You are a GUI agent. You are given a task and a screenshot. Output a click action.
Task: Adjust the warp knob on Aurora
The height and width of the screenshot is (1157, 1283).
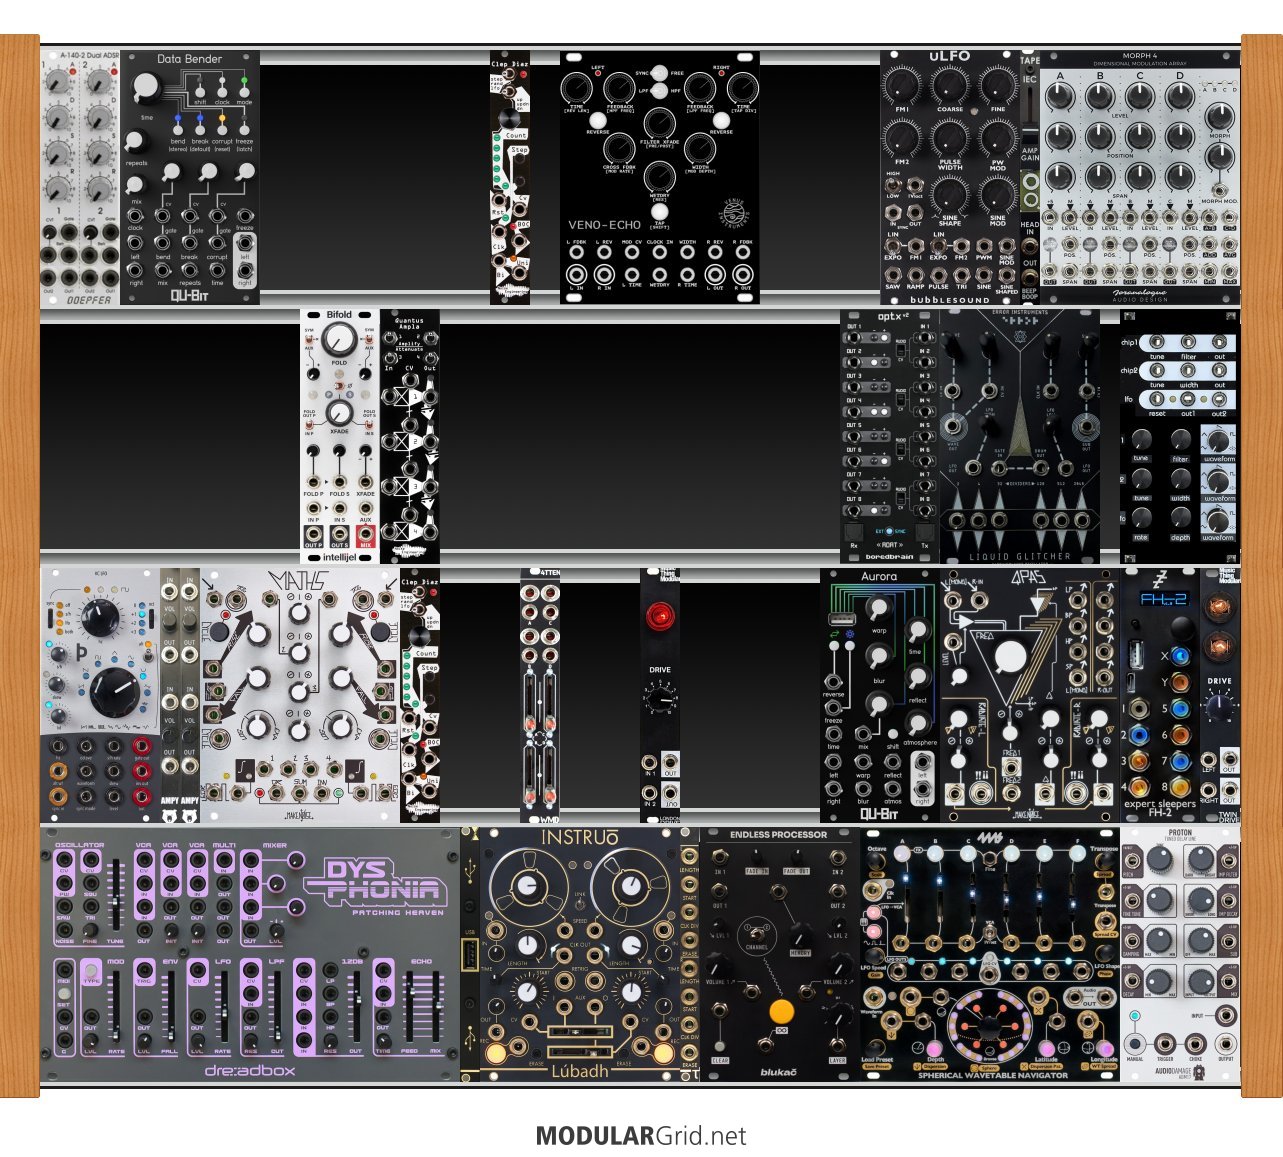[x=877, y=609]
